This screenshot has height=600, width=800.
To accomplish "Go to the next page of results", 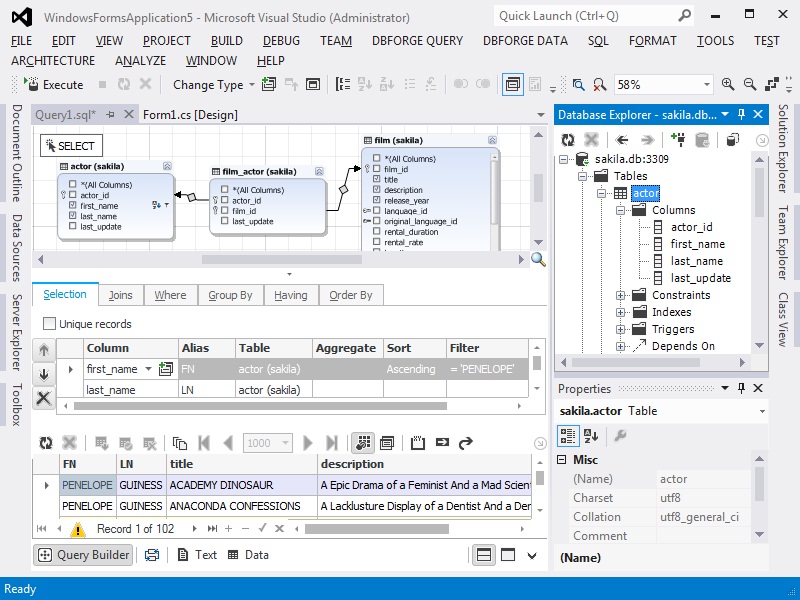I will pos(308,443).
